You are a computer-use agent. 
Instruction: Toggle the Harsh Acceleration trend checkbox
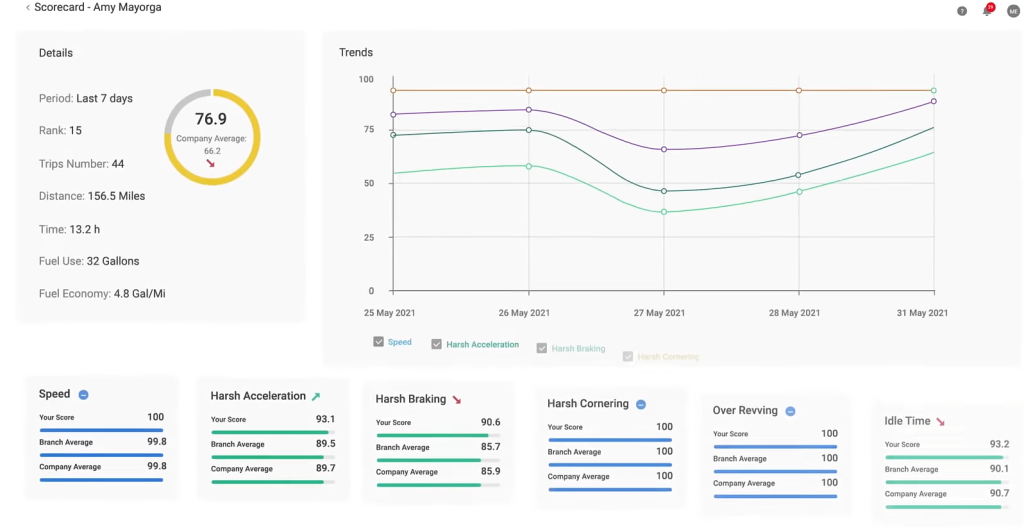tap(436, 345)
